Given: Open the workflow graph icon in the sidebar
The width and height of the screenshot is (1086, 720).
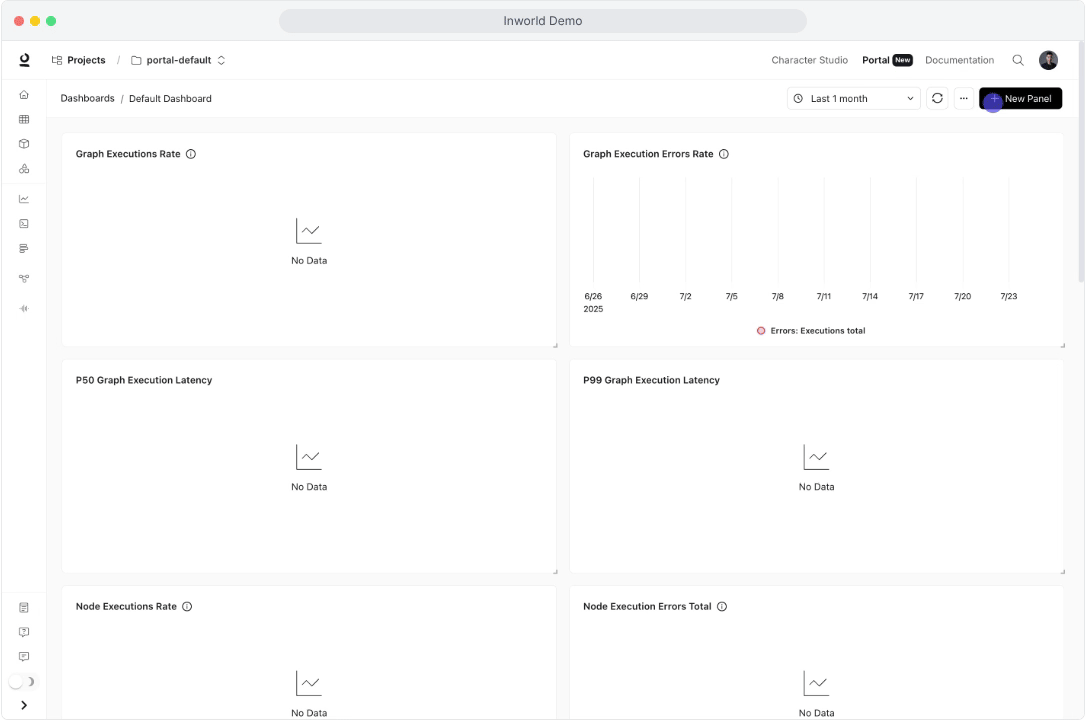Looking at the screenshot, I should [x=23, y=280].
